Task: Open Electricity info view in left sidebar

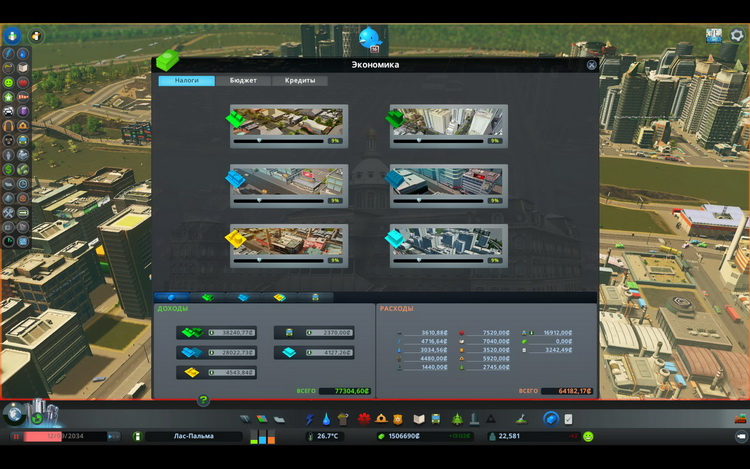Action: (9, 54)
